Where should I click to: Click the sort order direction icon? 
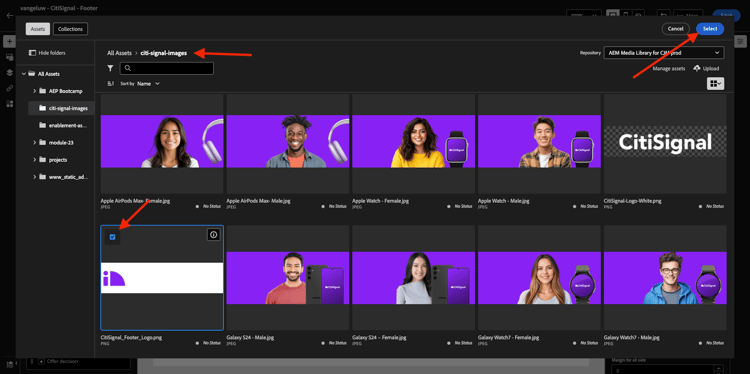(x=111, y=83)
